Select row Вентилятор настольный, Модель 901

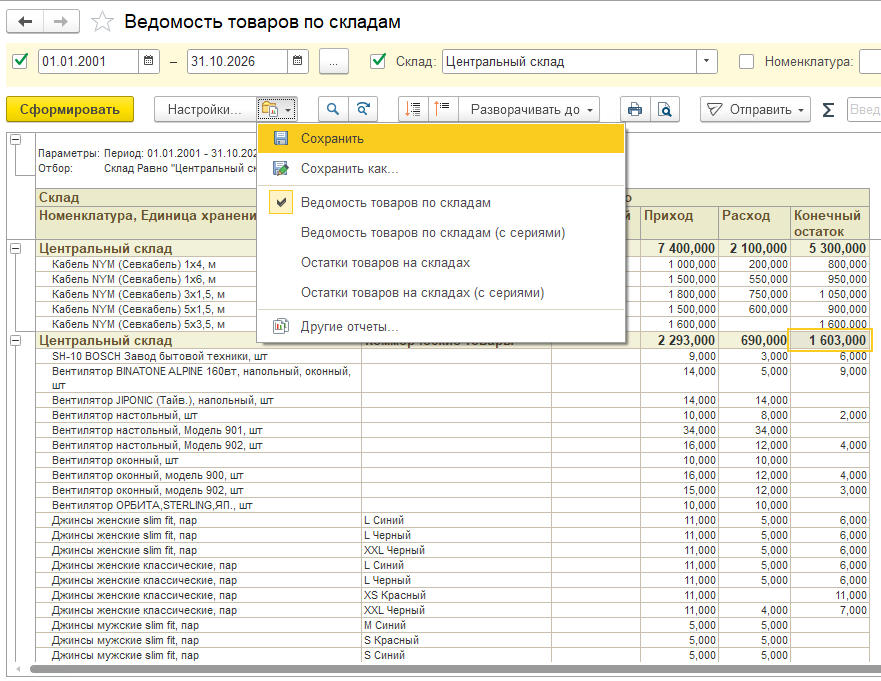198,430
